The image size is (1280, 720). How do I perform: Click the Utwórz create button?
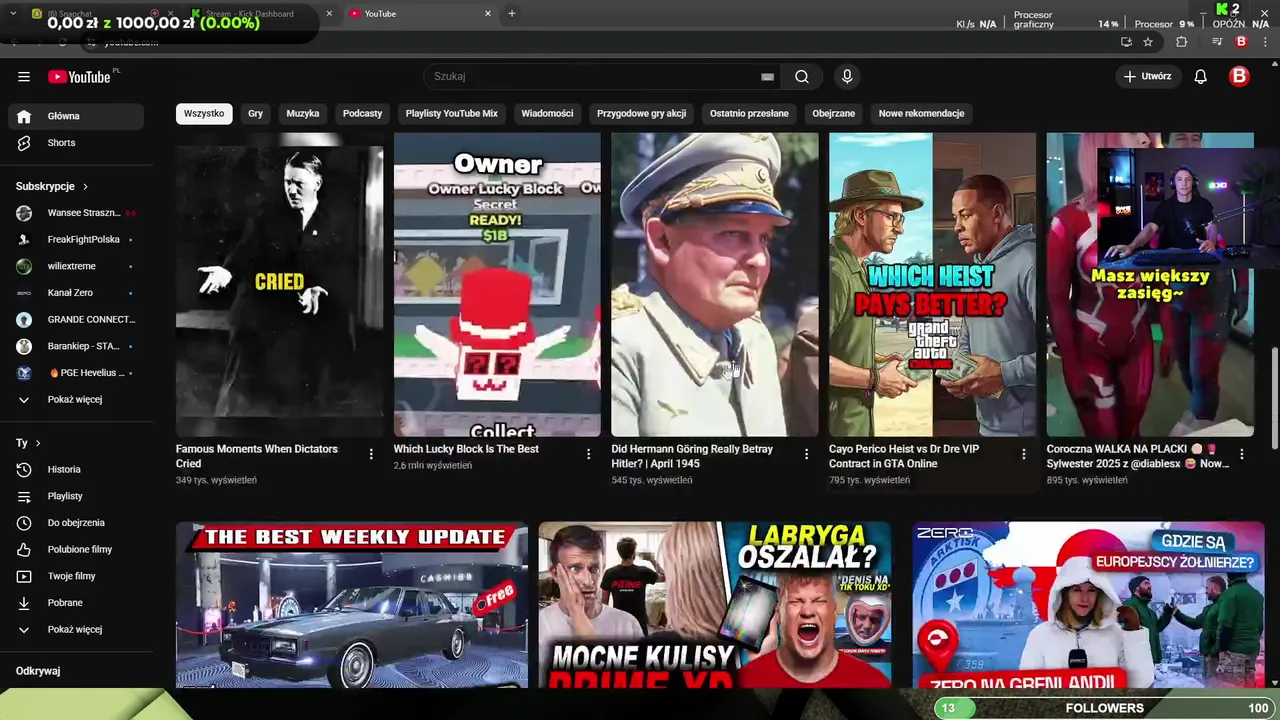click(1148, 76)
